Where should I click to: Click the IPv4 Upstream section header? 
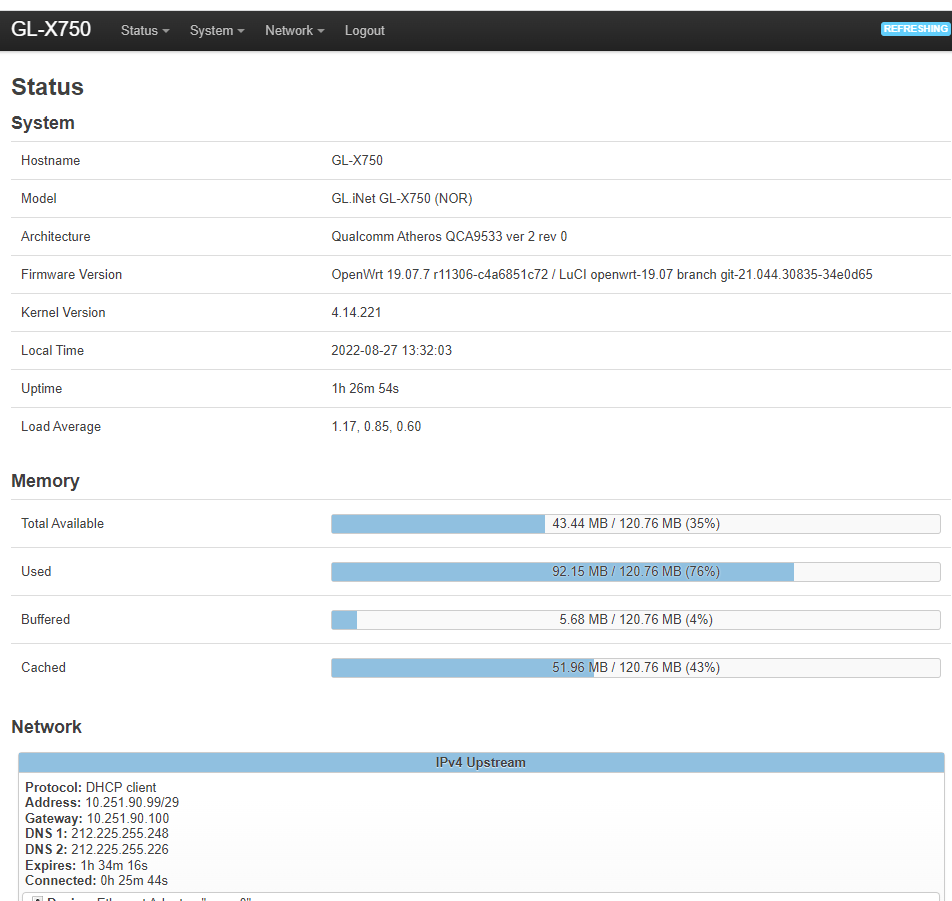[x=483, y=762]
